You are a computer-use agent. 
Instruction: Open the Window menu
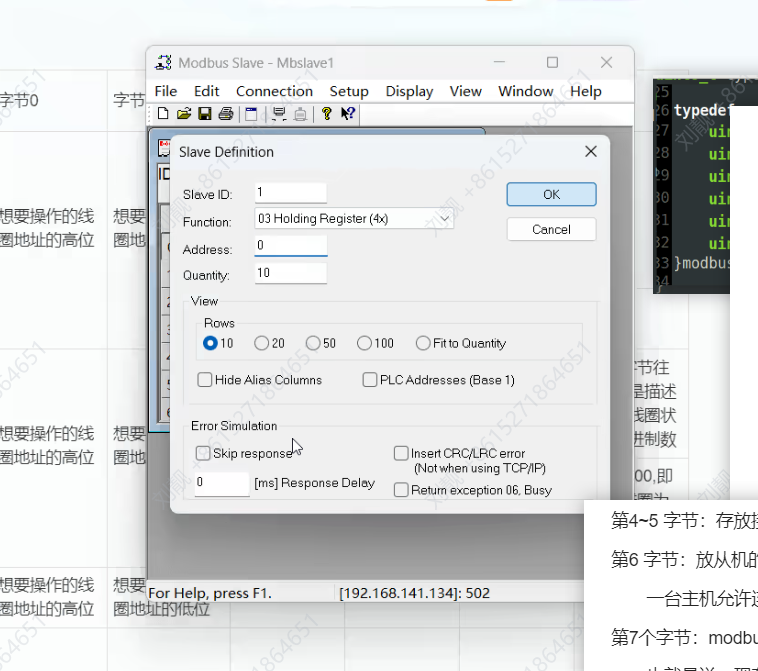point(525,91)
